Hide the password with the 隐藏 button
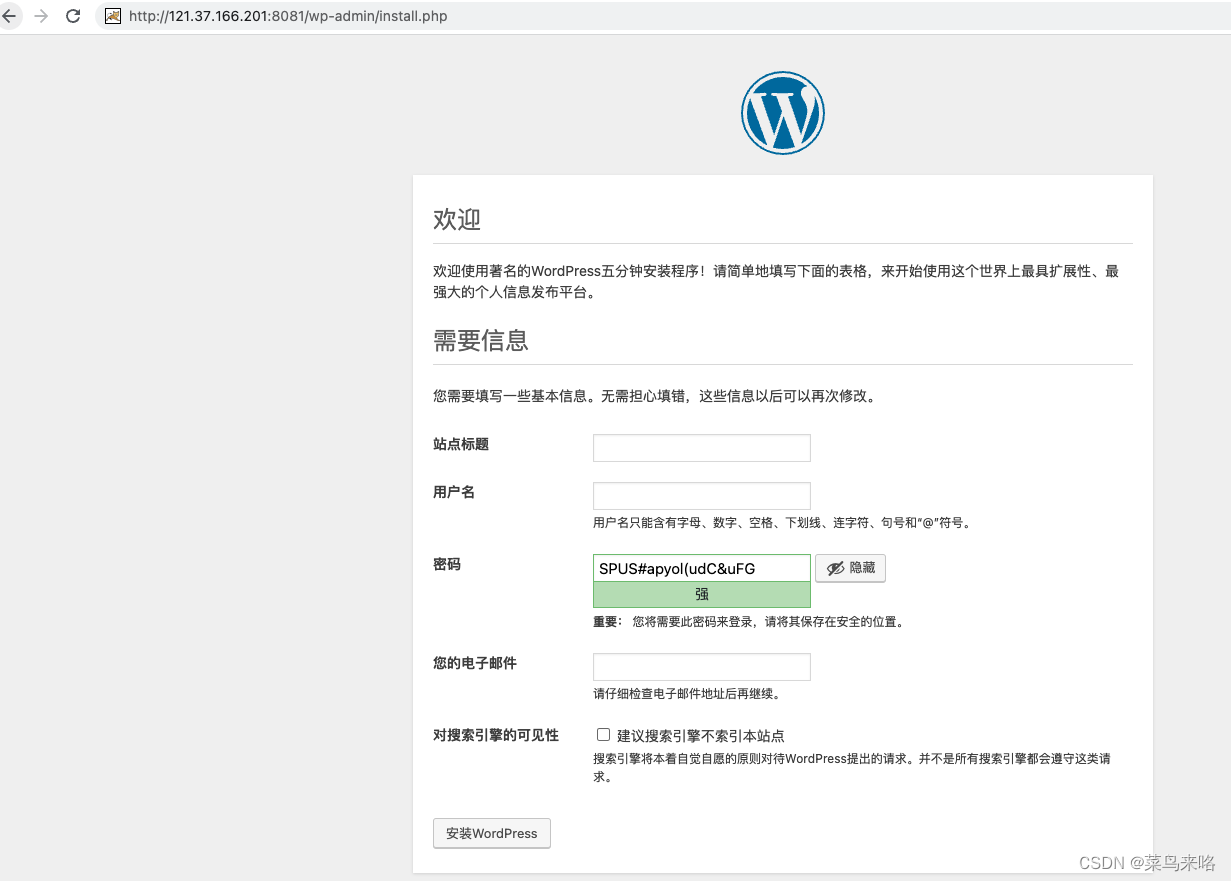 (x=850, y=568)
